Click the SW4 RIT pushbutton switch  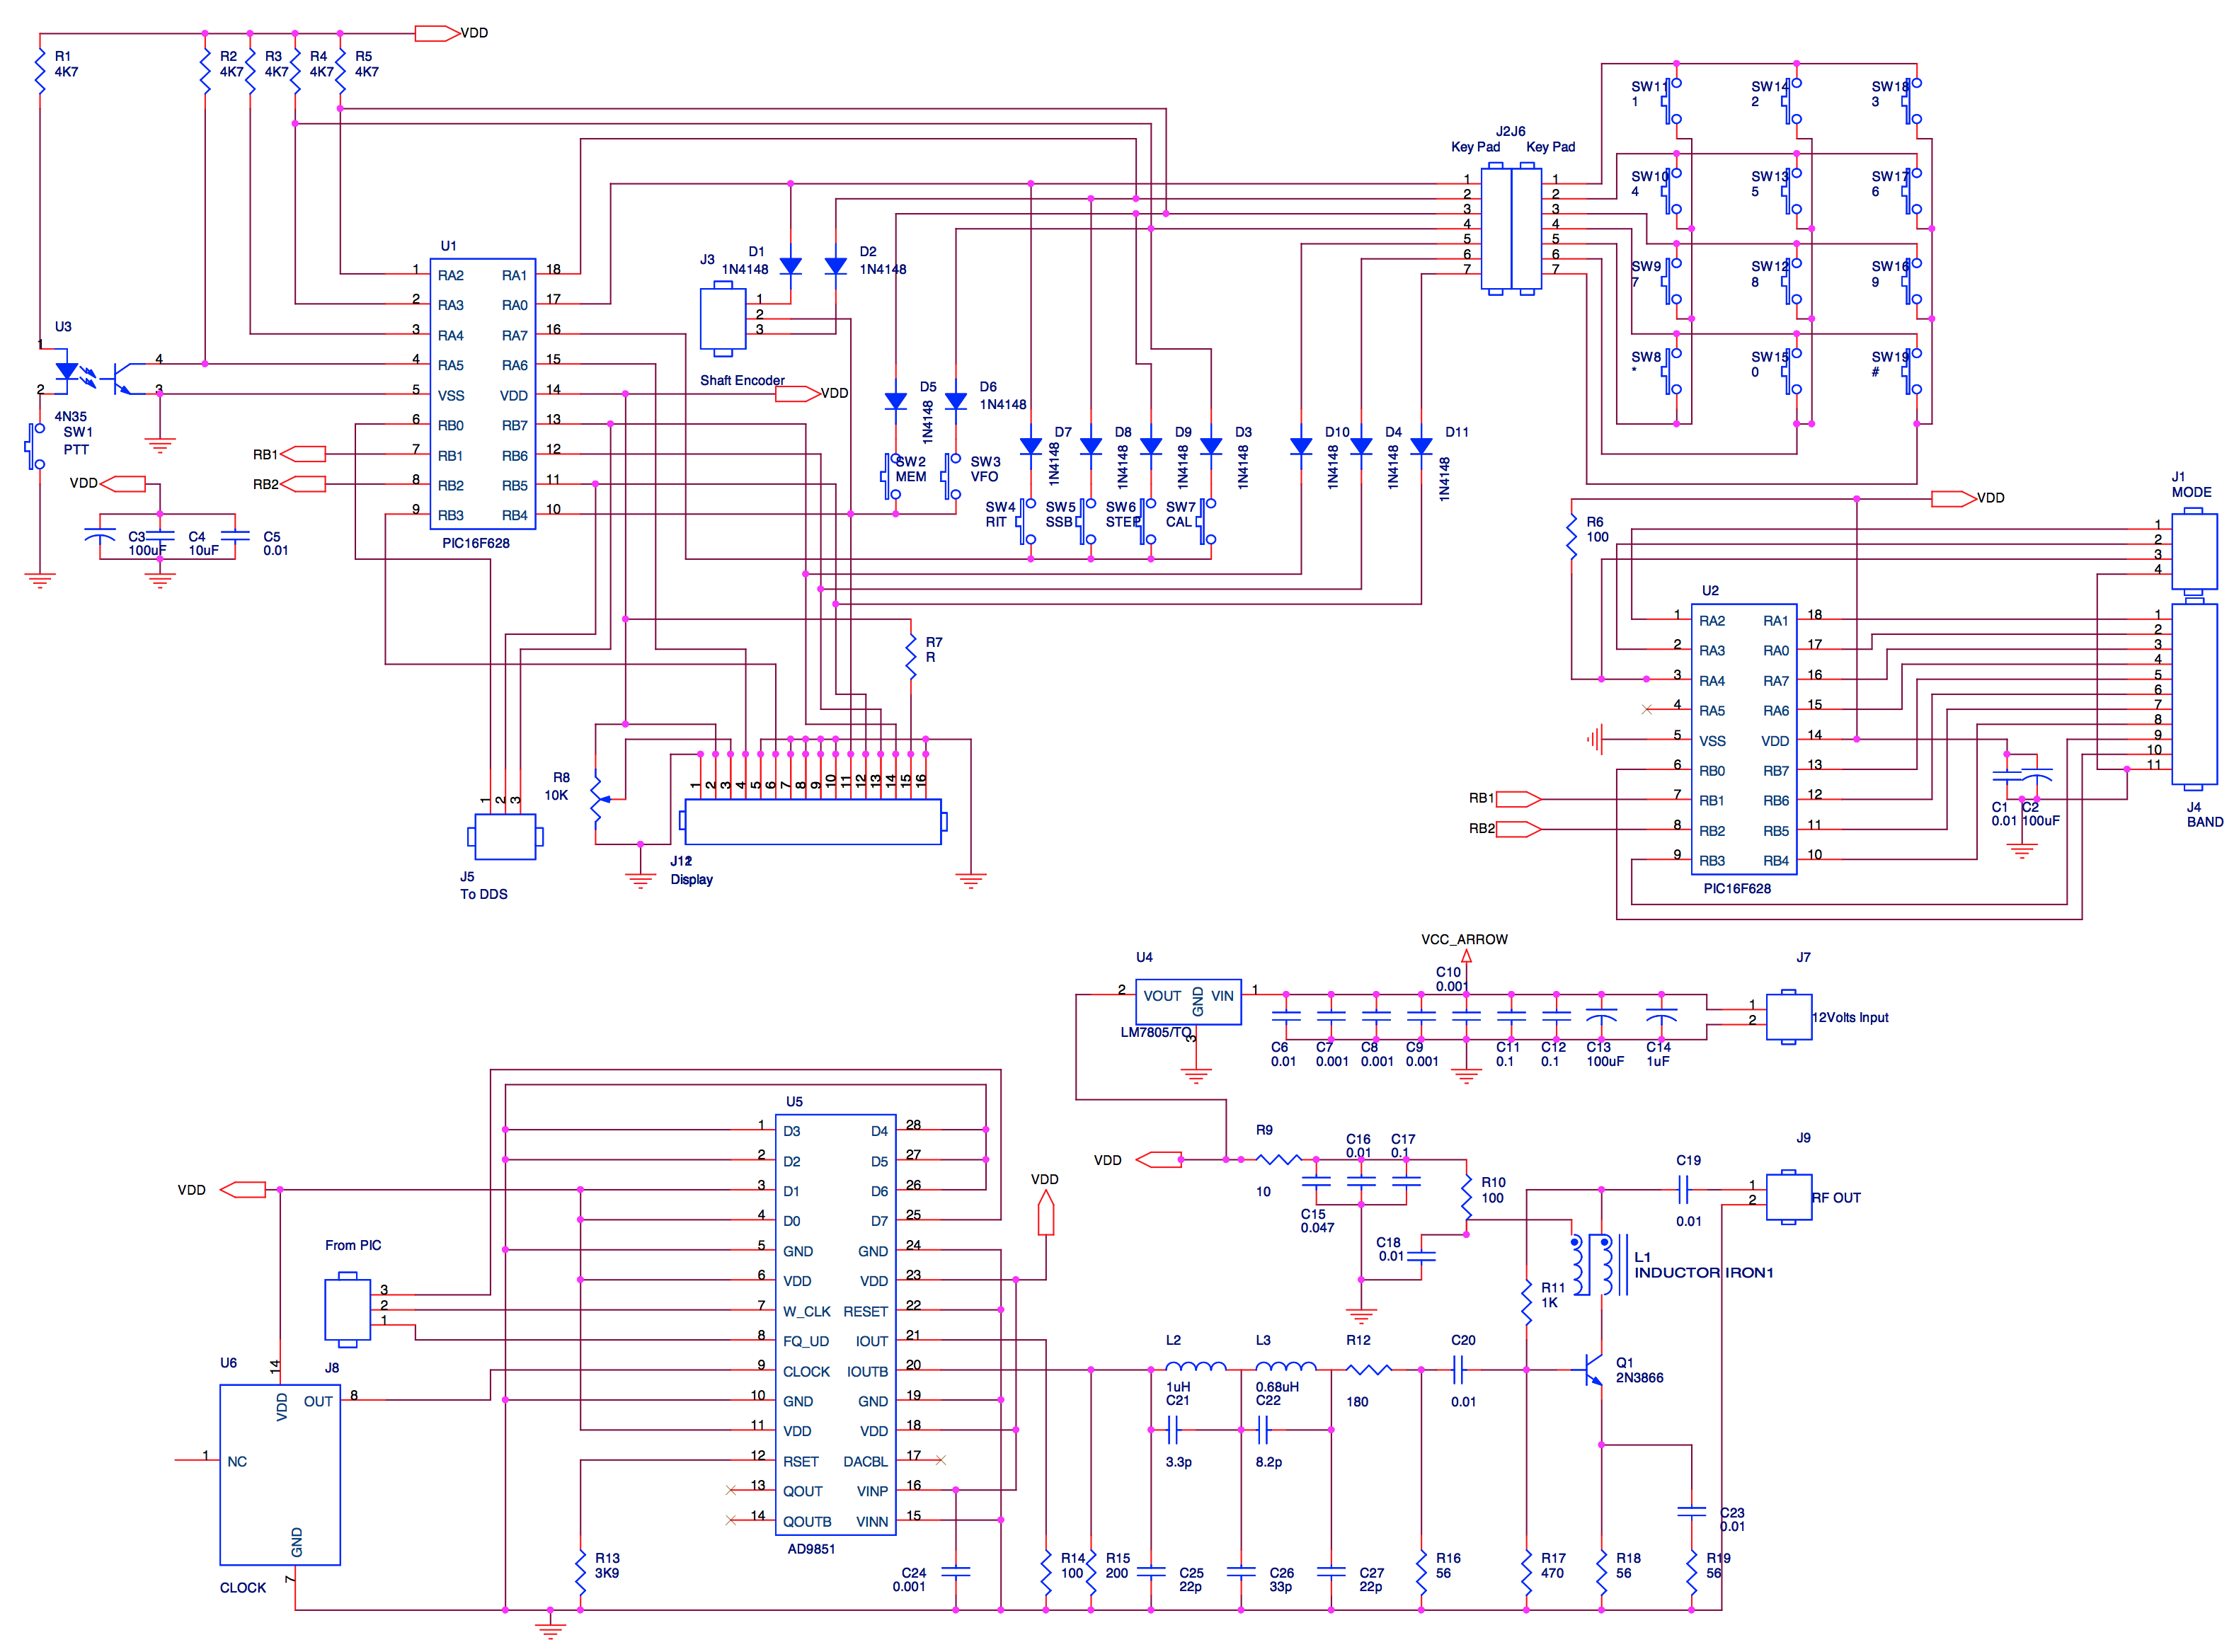[1026, 521]
